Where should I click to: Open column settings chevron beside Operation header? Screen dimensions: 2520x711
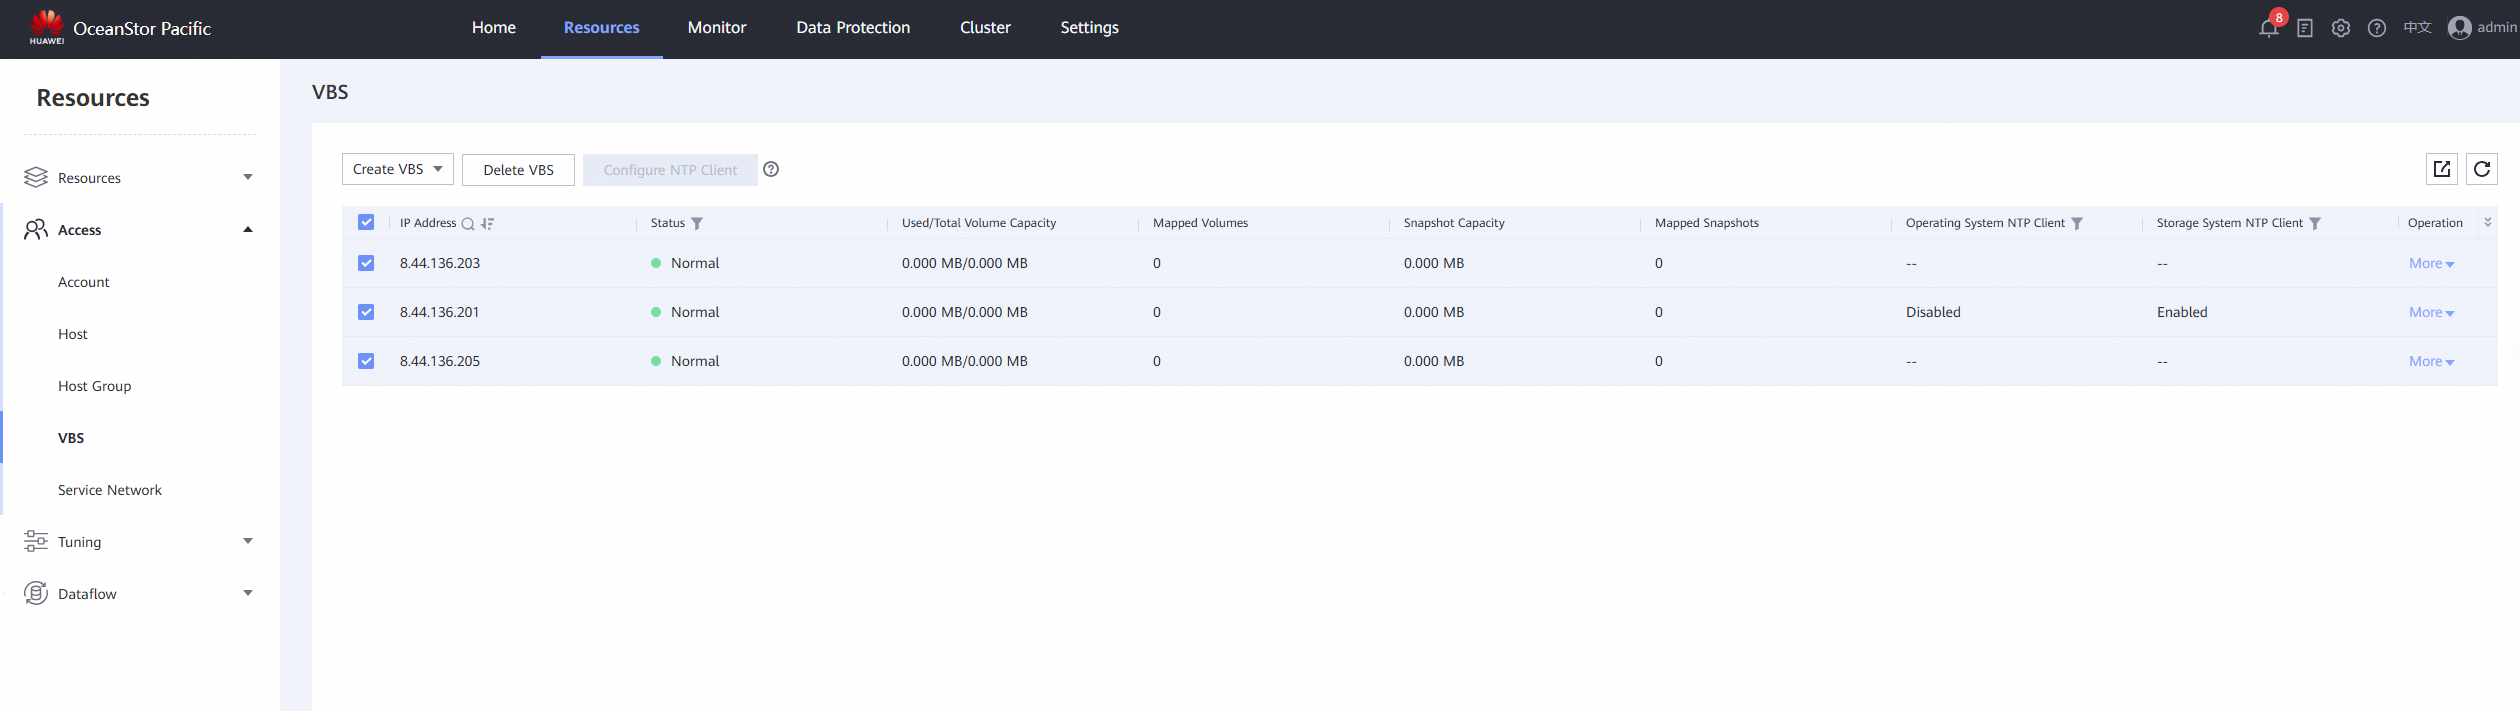[2488, 222]
